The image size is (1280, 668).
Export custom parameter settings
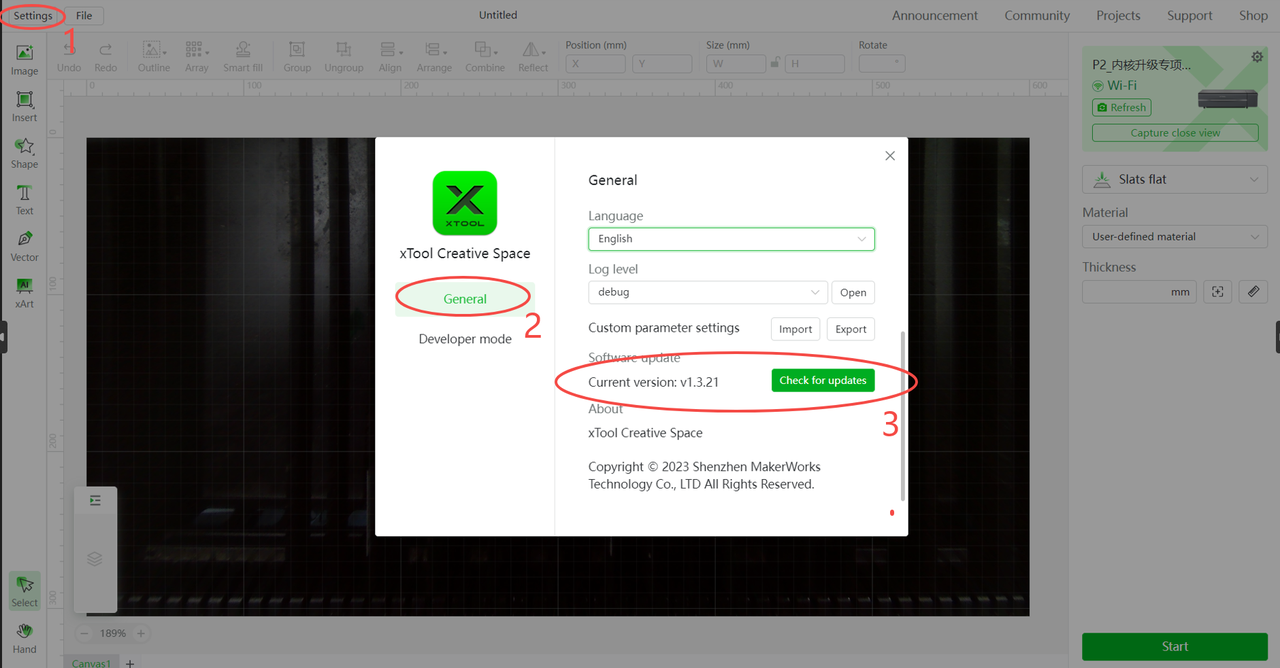coord(851,329)
